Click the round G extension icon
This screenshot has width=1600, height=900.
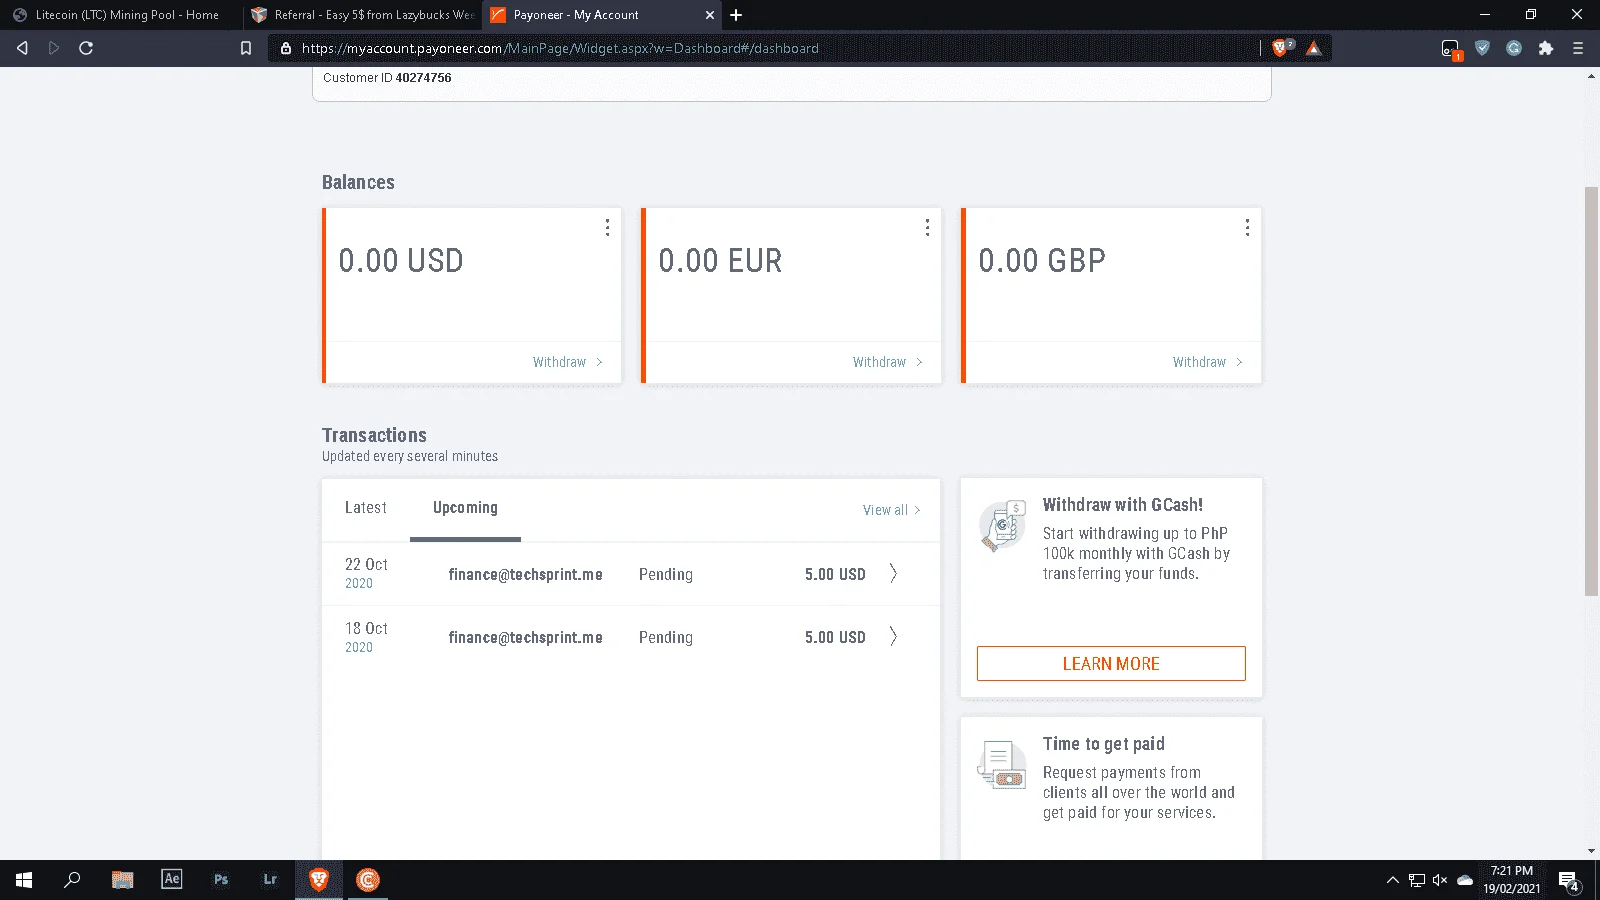click(1514, 48)
